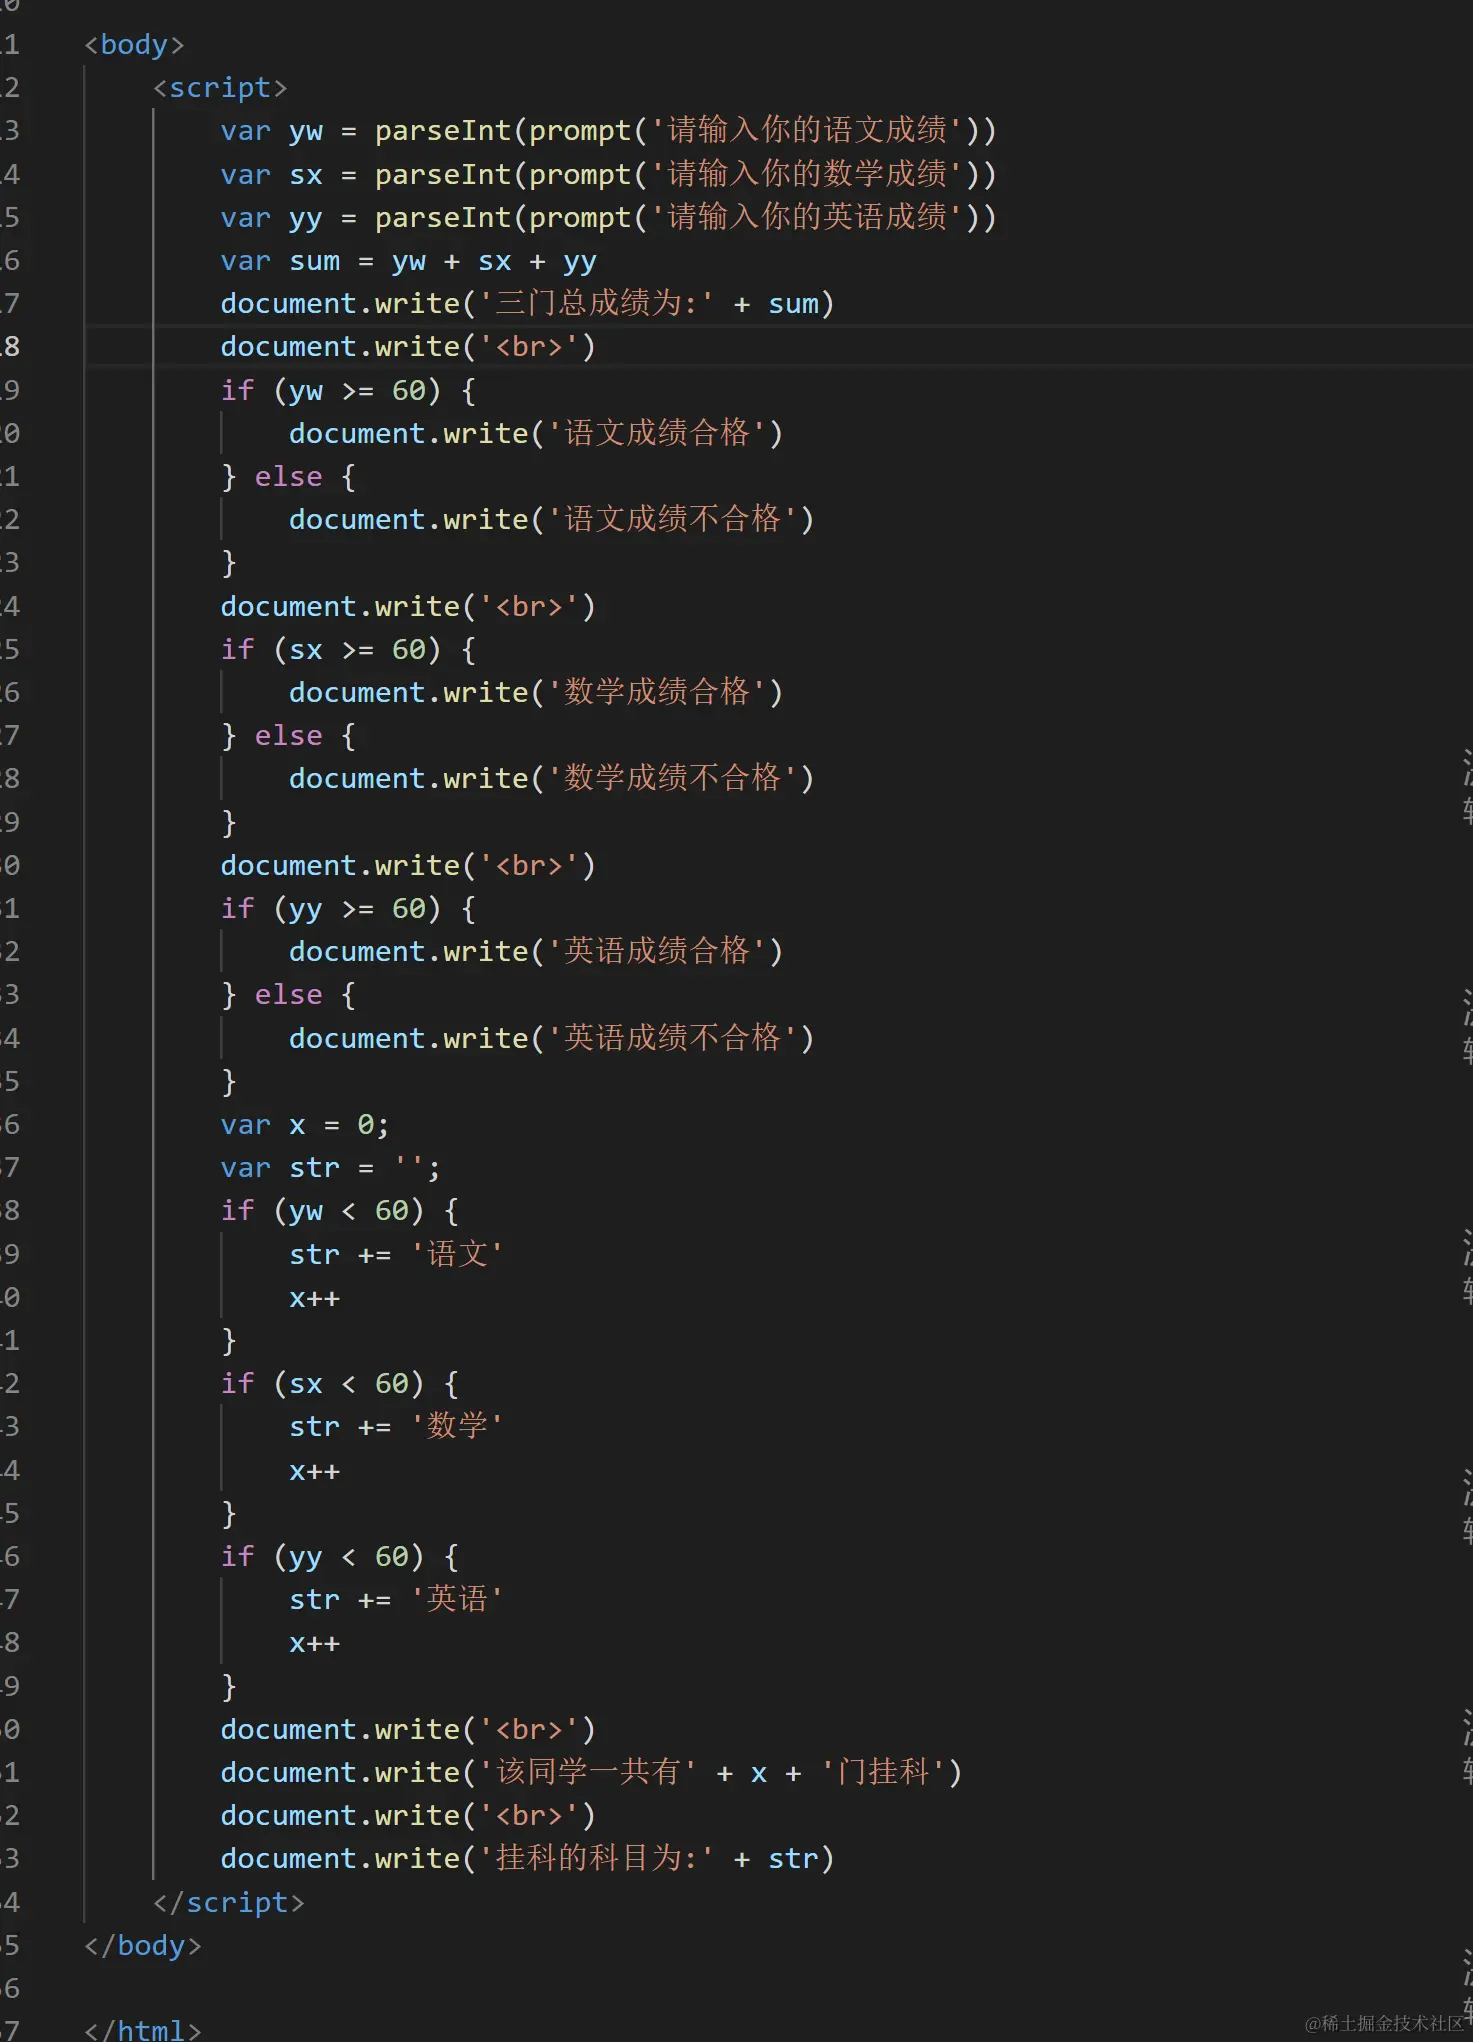Viewport: 1473px width, 2042px height.
Task: Click the string '门挂科'
Action: pyautogui.click(x=883, y=1772)
